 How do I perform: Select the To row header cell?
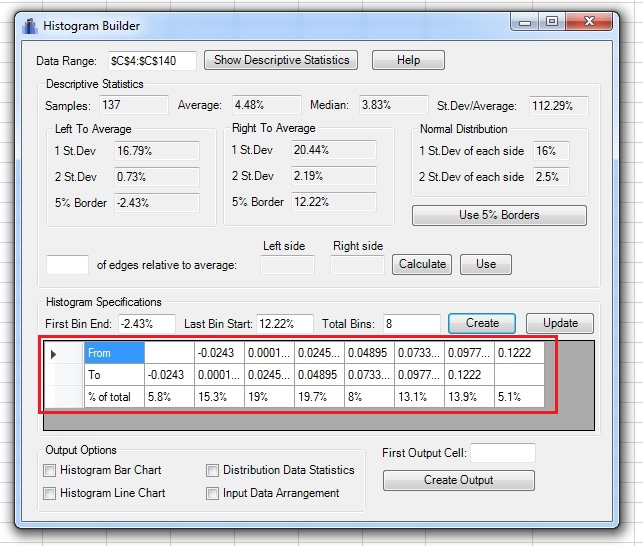[x=114, y=375]
